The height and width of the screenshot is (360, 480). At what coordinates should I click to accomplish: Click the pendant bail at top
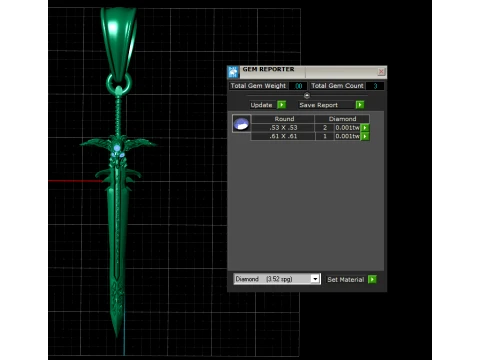tap(119, 43)
